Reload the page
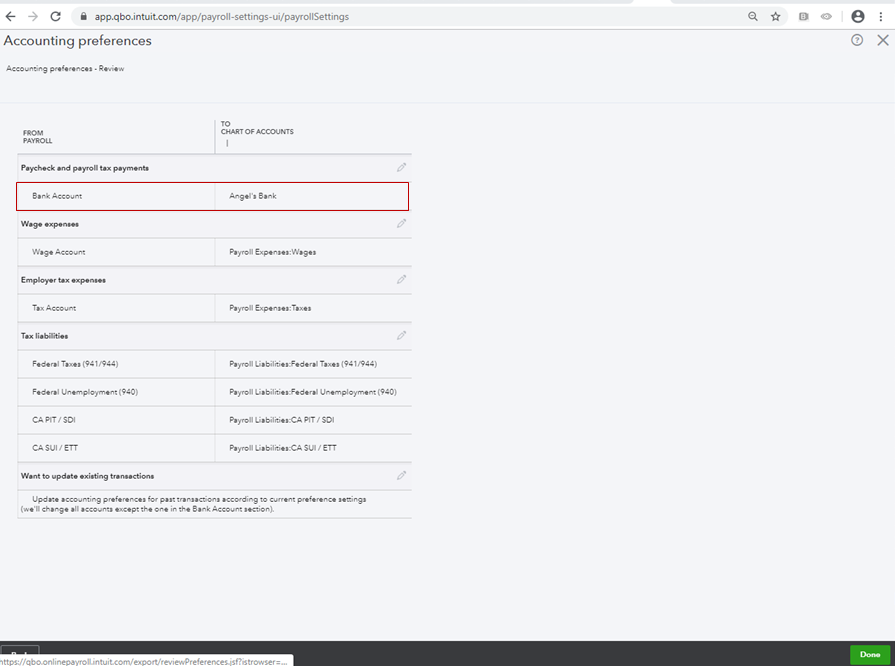This screenshot has width=895, height=666. point(55,17)
